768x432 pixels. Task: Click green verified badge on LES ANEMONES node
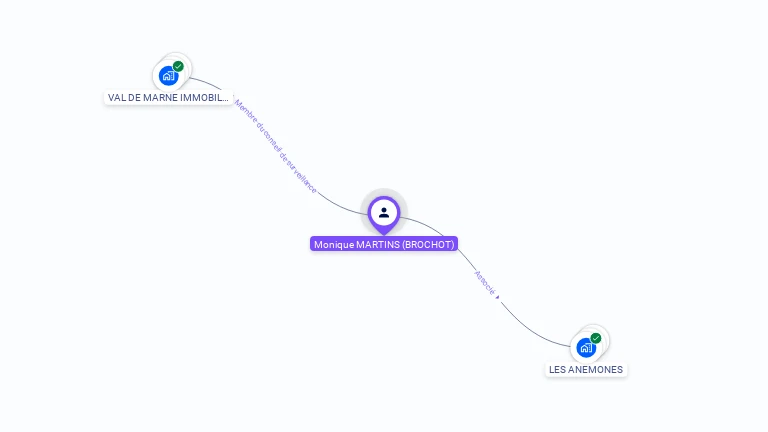point(596,338)
